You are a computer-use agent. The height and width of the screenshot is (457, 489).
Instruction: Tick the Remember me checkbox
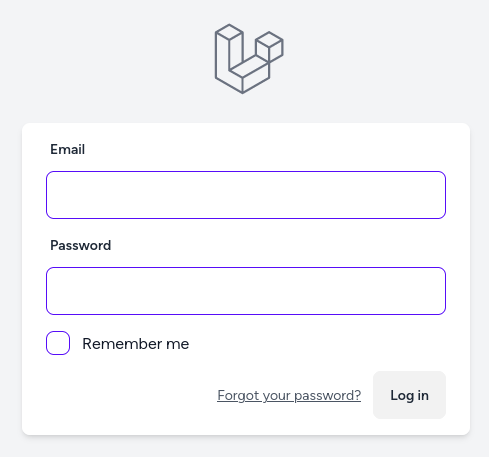[x=58, y=343]
